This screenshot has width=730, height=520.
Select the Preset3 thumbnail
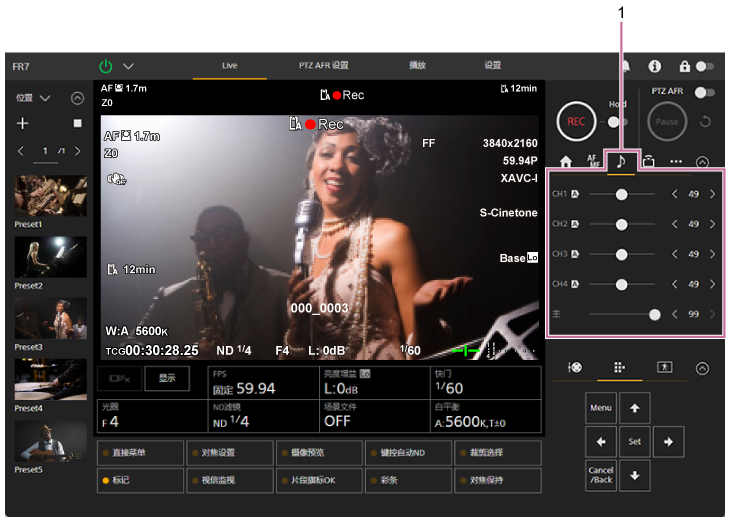(x=50, y=318)
